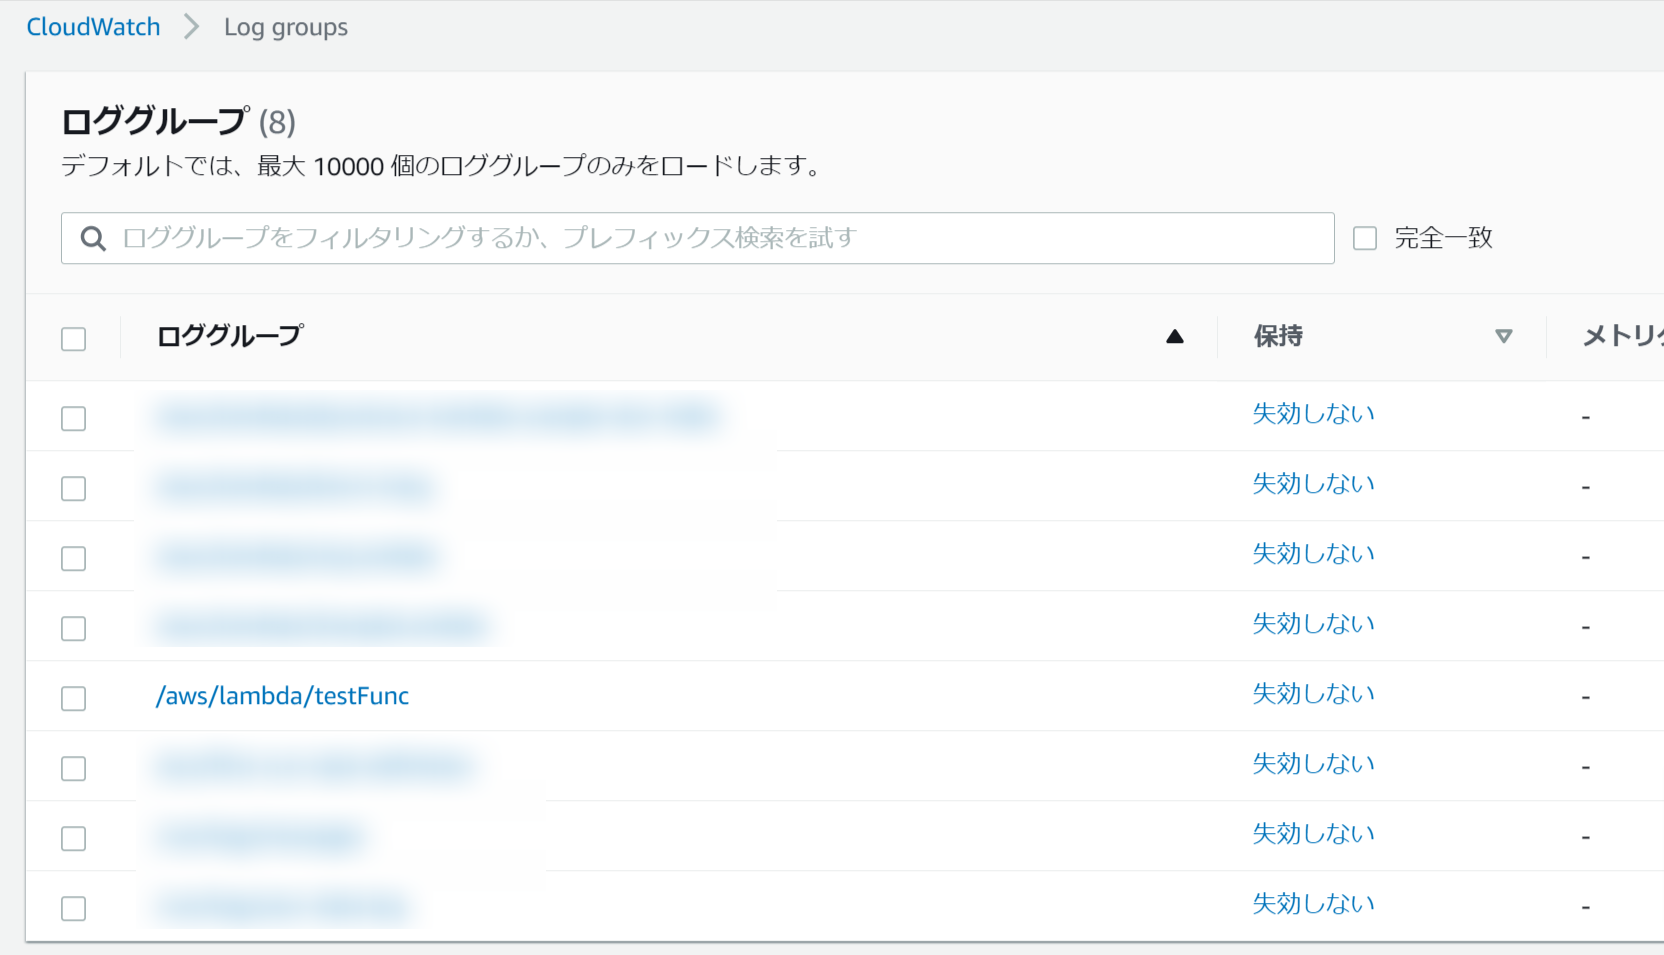Check the /aws/lambda/testFunc row checkbox

click(x=74, y=698)
